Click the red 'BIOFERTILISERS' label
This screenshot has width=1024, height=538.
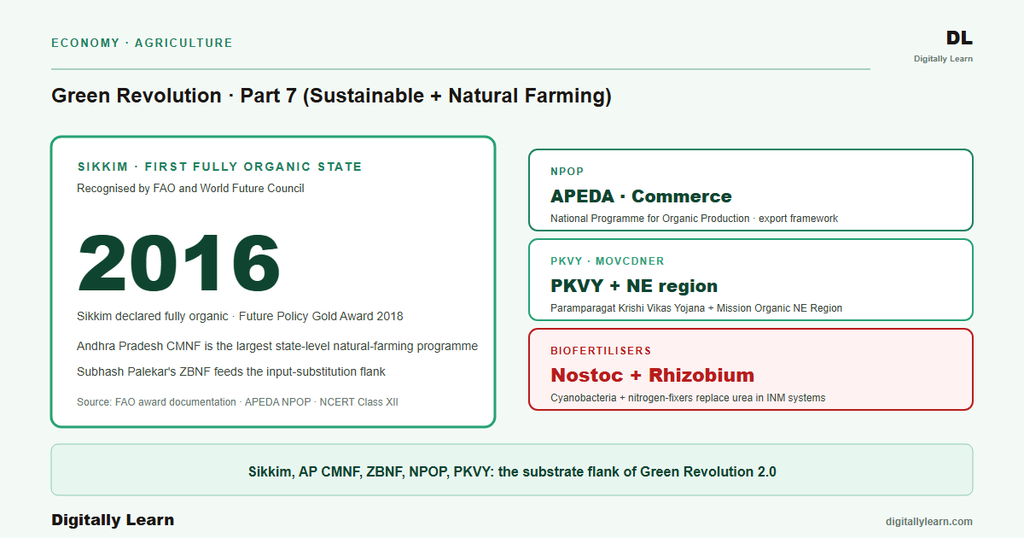(x=601, y=351)
